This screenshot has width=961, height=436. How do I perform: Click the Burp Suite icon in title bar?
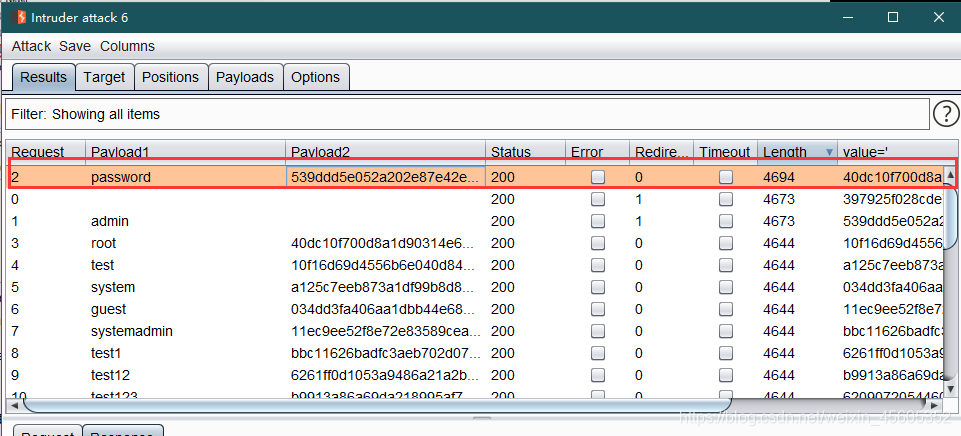pos(18,18)
